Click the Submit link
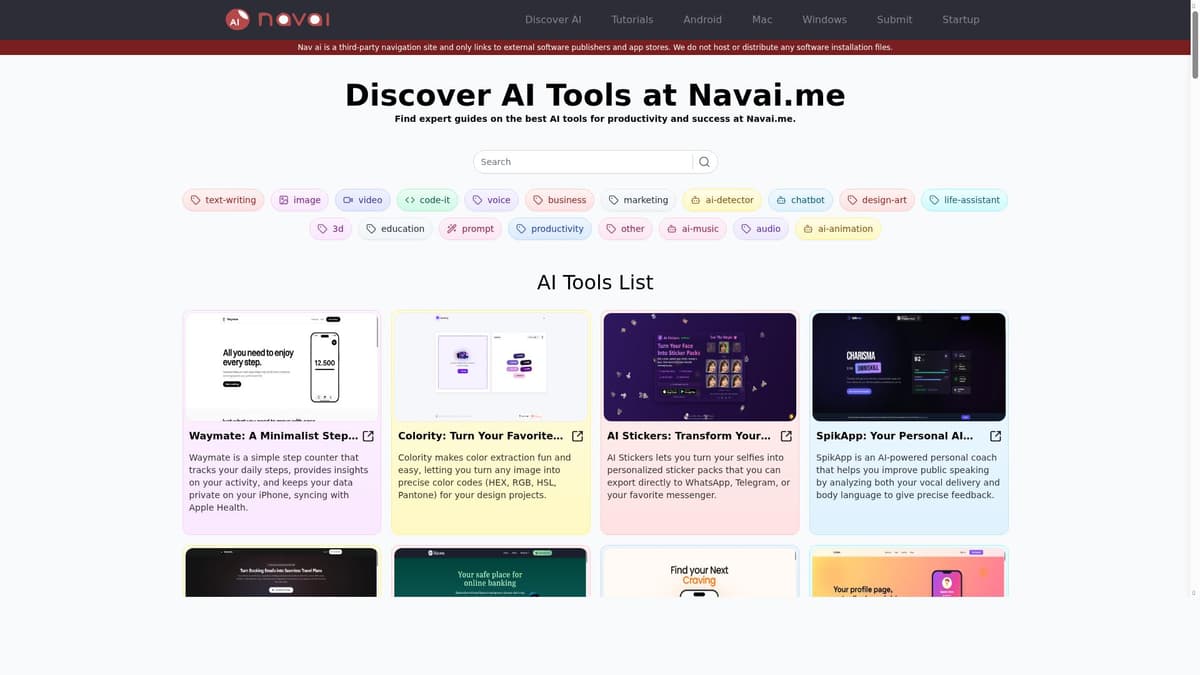Viewport: 1200px width, 675px height. point(894,19)
